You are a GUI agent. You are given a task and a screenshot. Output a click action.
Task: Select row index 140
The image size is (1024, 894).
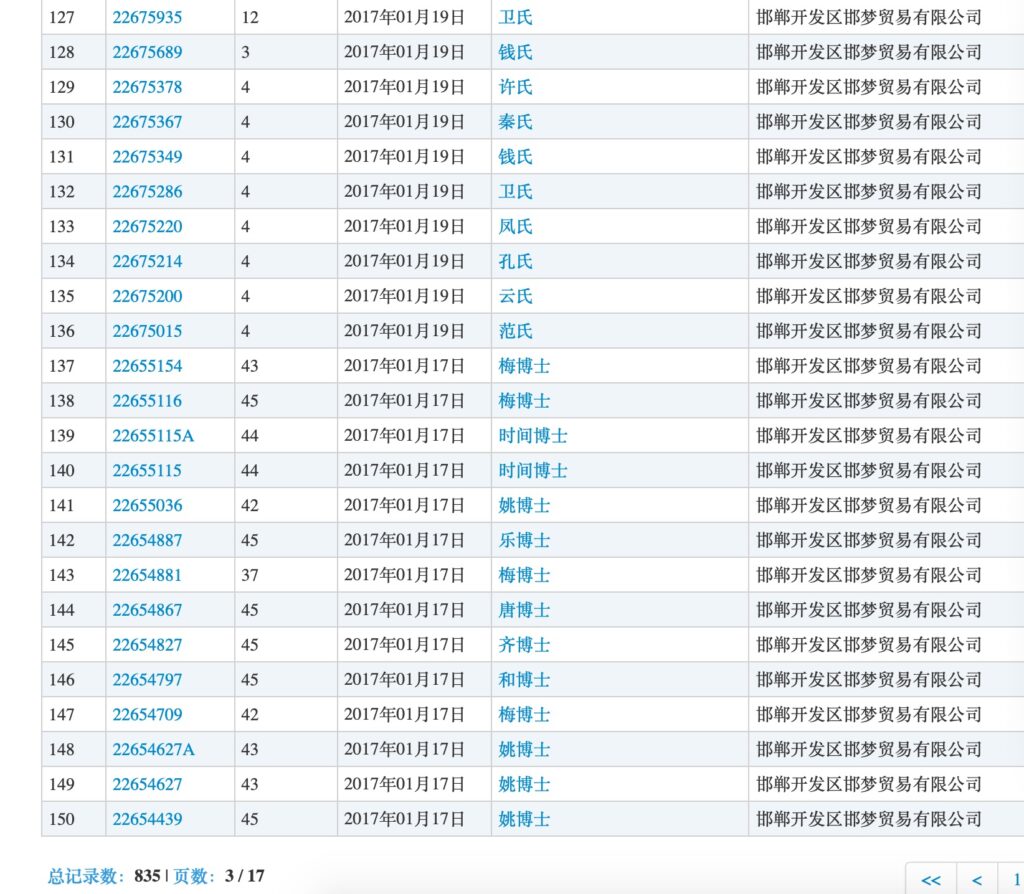point(62,471)
